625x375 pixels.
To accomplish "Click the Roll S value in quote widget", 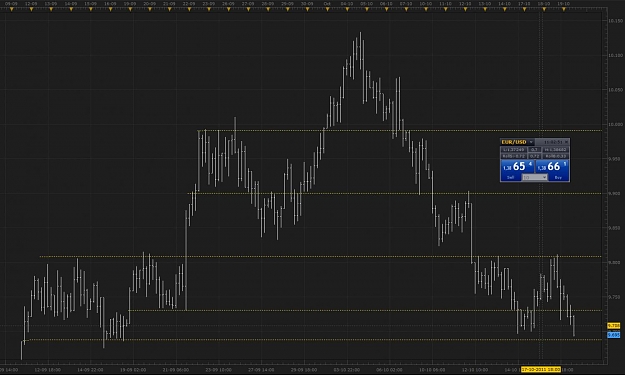I will (514, 156).
